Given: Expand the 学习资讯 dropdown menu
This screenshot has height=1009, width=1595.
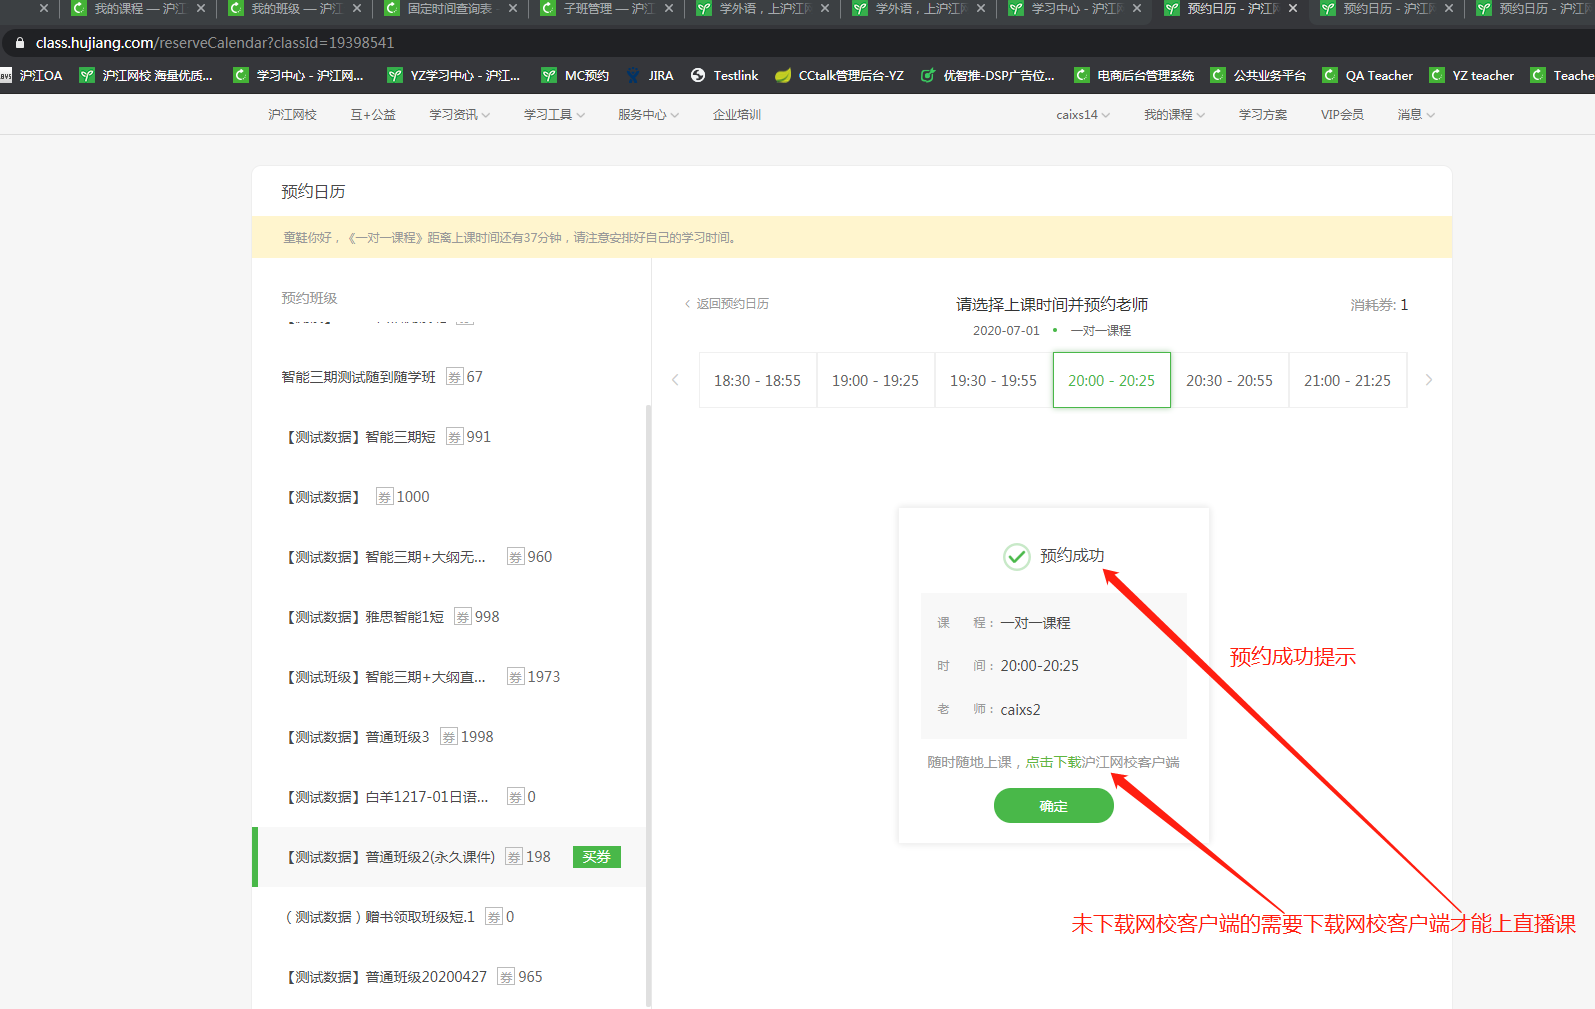Looking at the screenshot, I should click(459, 115).
